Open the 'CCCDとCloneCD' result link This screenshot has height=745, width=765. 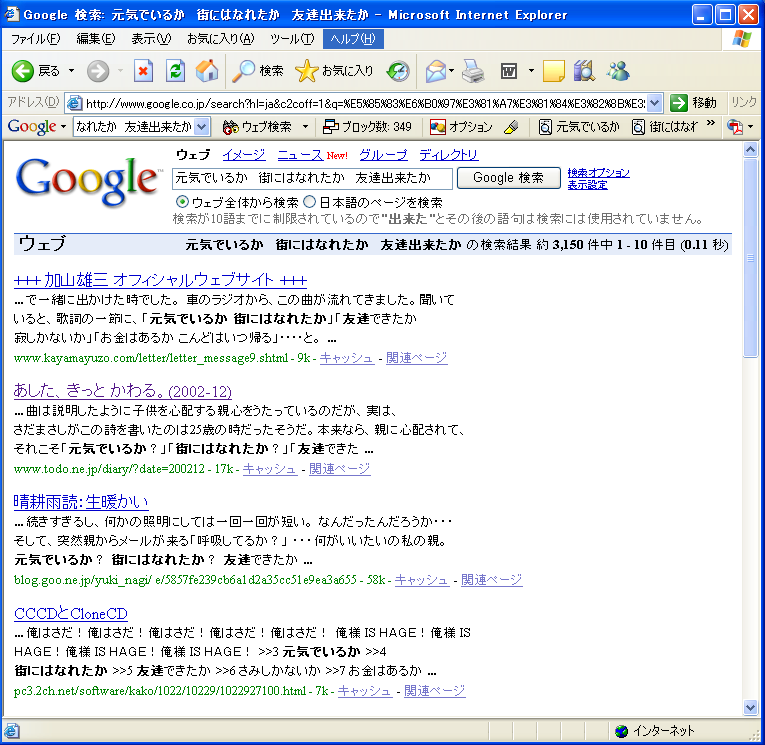(71, 613)
